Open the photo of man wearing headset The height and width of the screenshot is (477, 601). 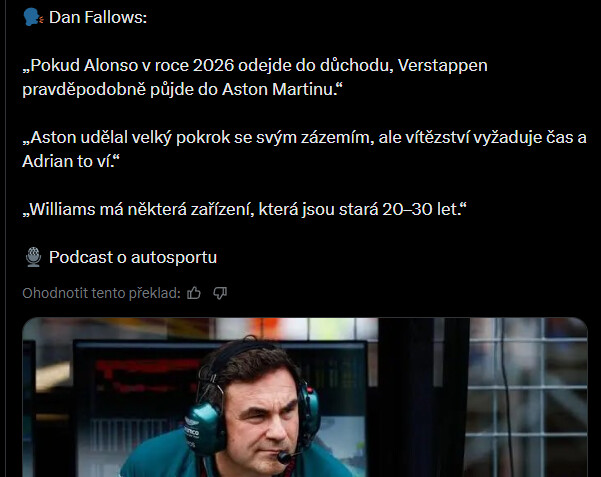pyautogui.click(x=305, y=397)
